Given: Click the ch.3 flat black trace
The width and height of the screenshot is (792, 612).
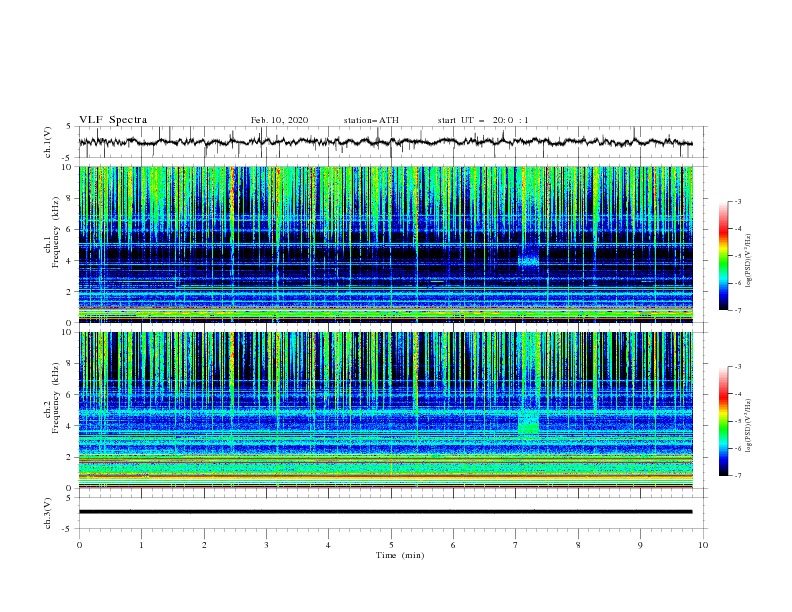Looking at the screenshot, I should [385, 512].
